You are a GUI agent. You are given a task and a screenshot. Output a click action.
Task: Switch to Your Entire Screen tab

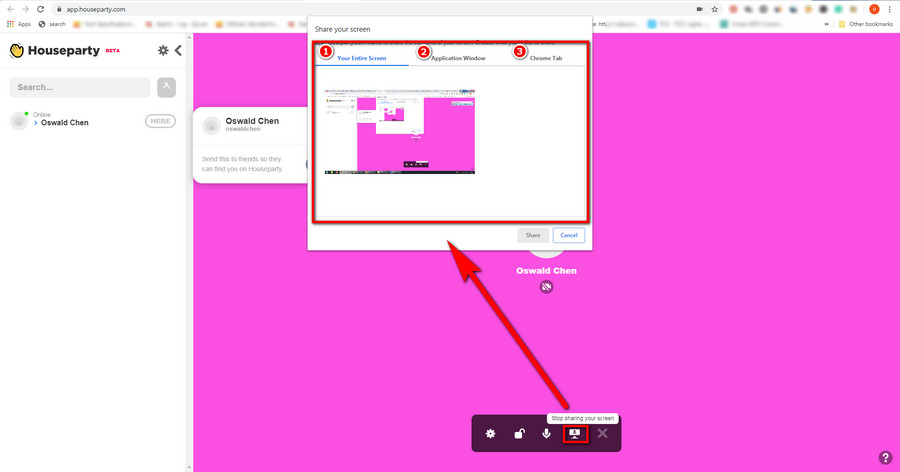[x=362, y=58]
